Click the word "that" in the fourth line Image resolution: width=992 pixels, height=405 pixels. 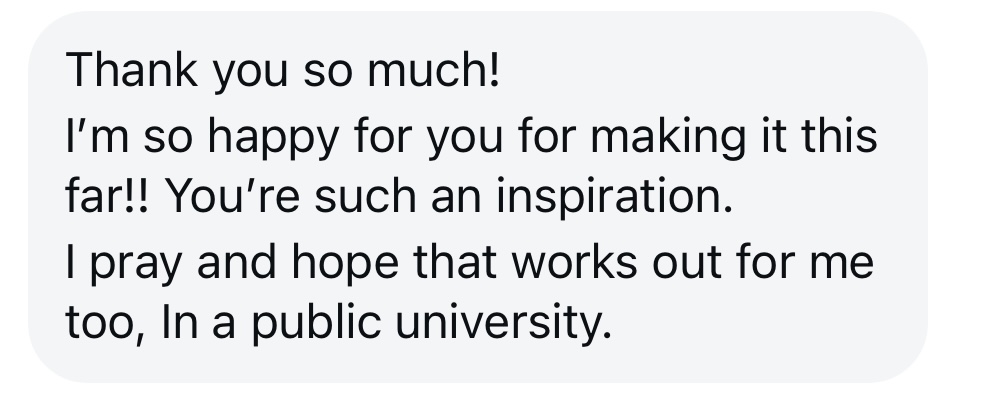coord(455,261)
